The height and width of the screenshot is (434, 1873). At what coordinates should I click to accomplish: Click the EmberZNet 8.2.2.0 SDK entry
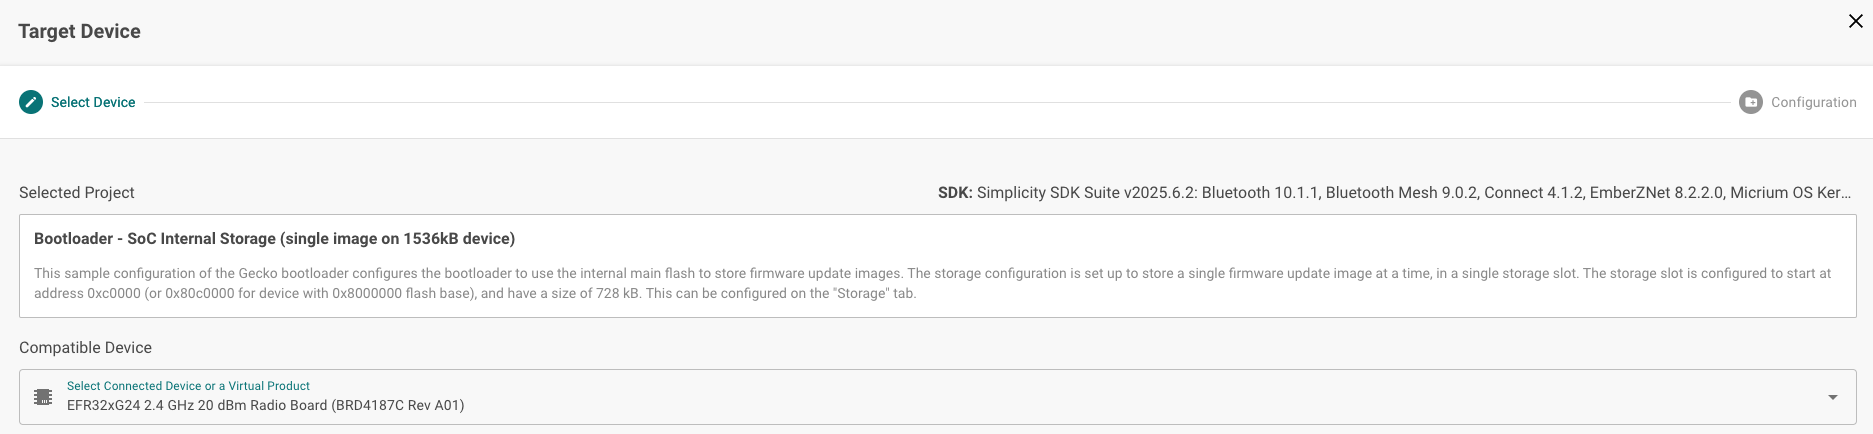click(x=1656, y=193)
